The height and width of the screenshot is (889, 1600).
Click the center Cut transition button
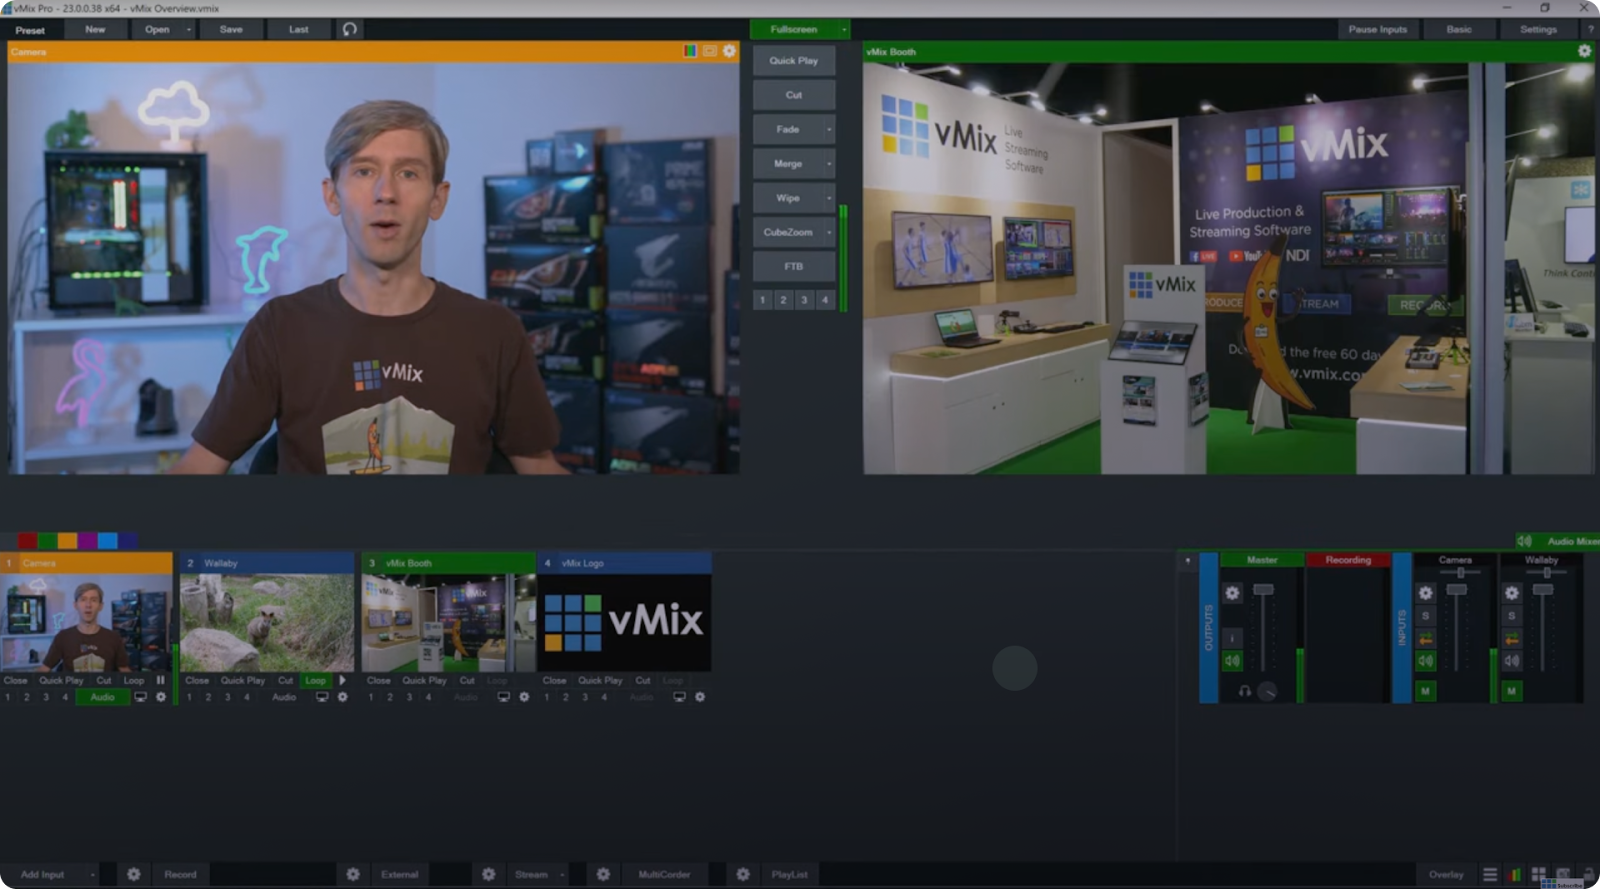pos(793,95)
